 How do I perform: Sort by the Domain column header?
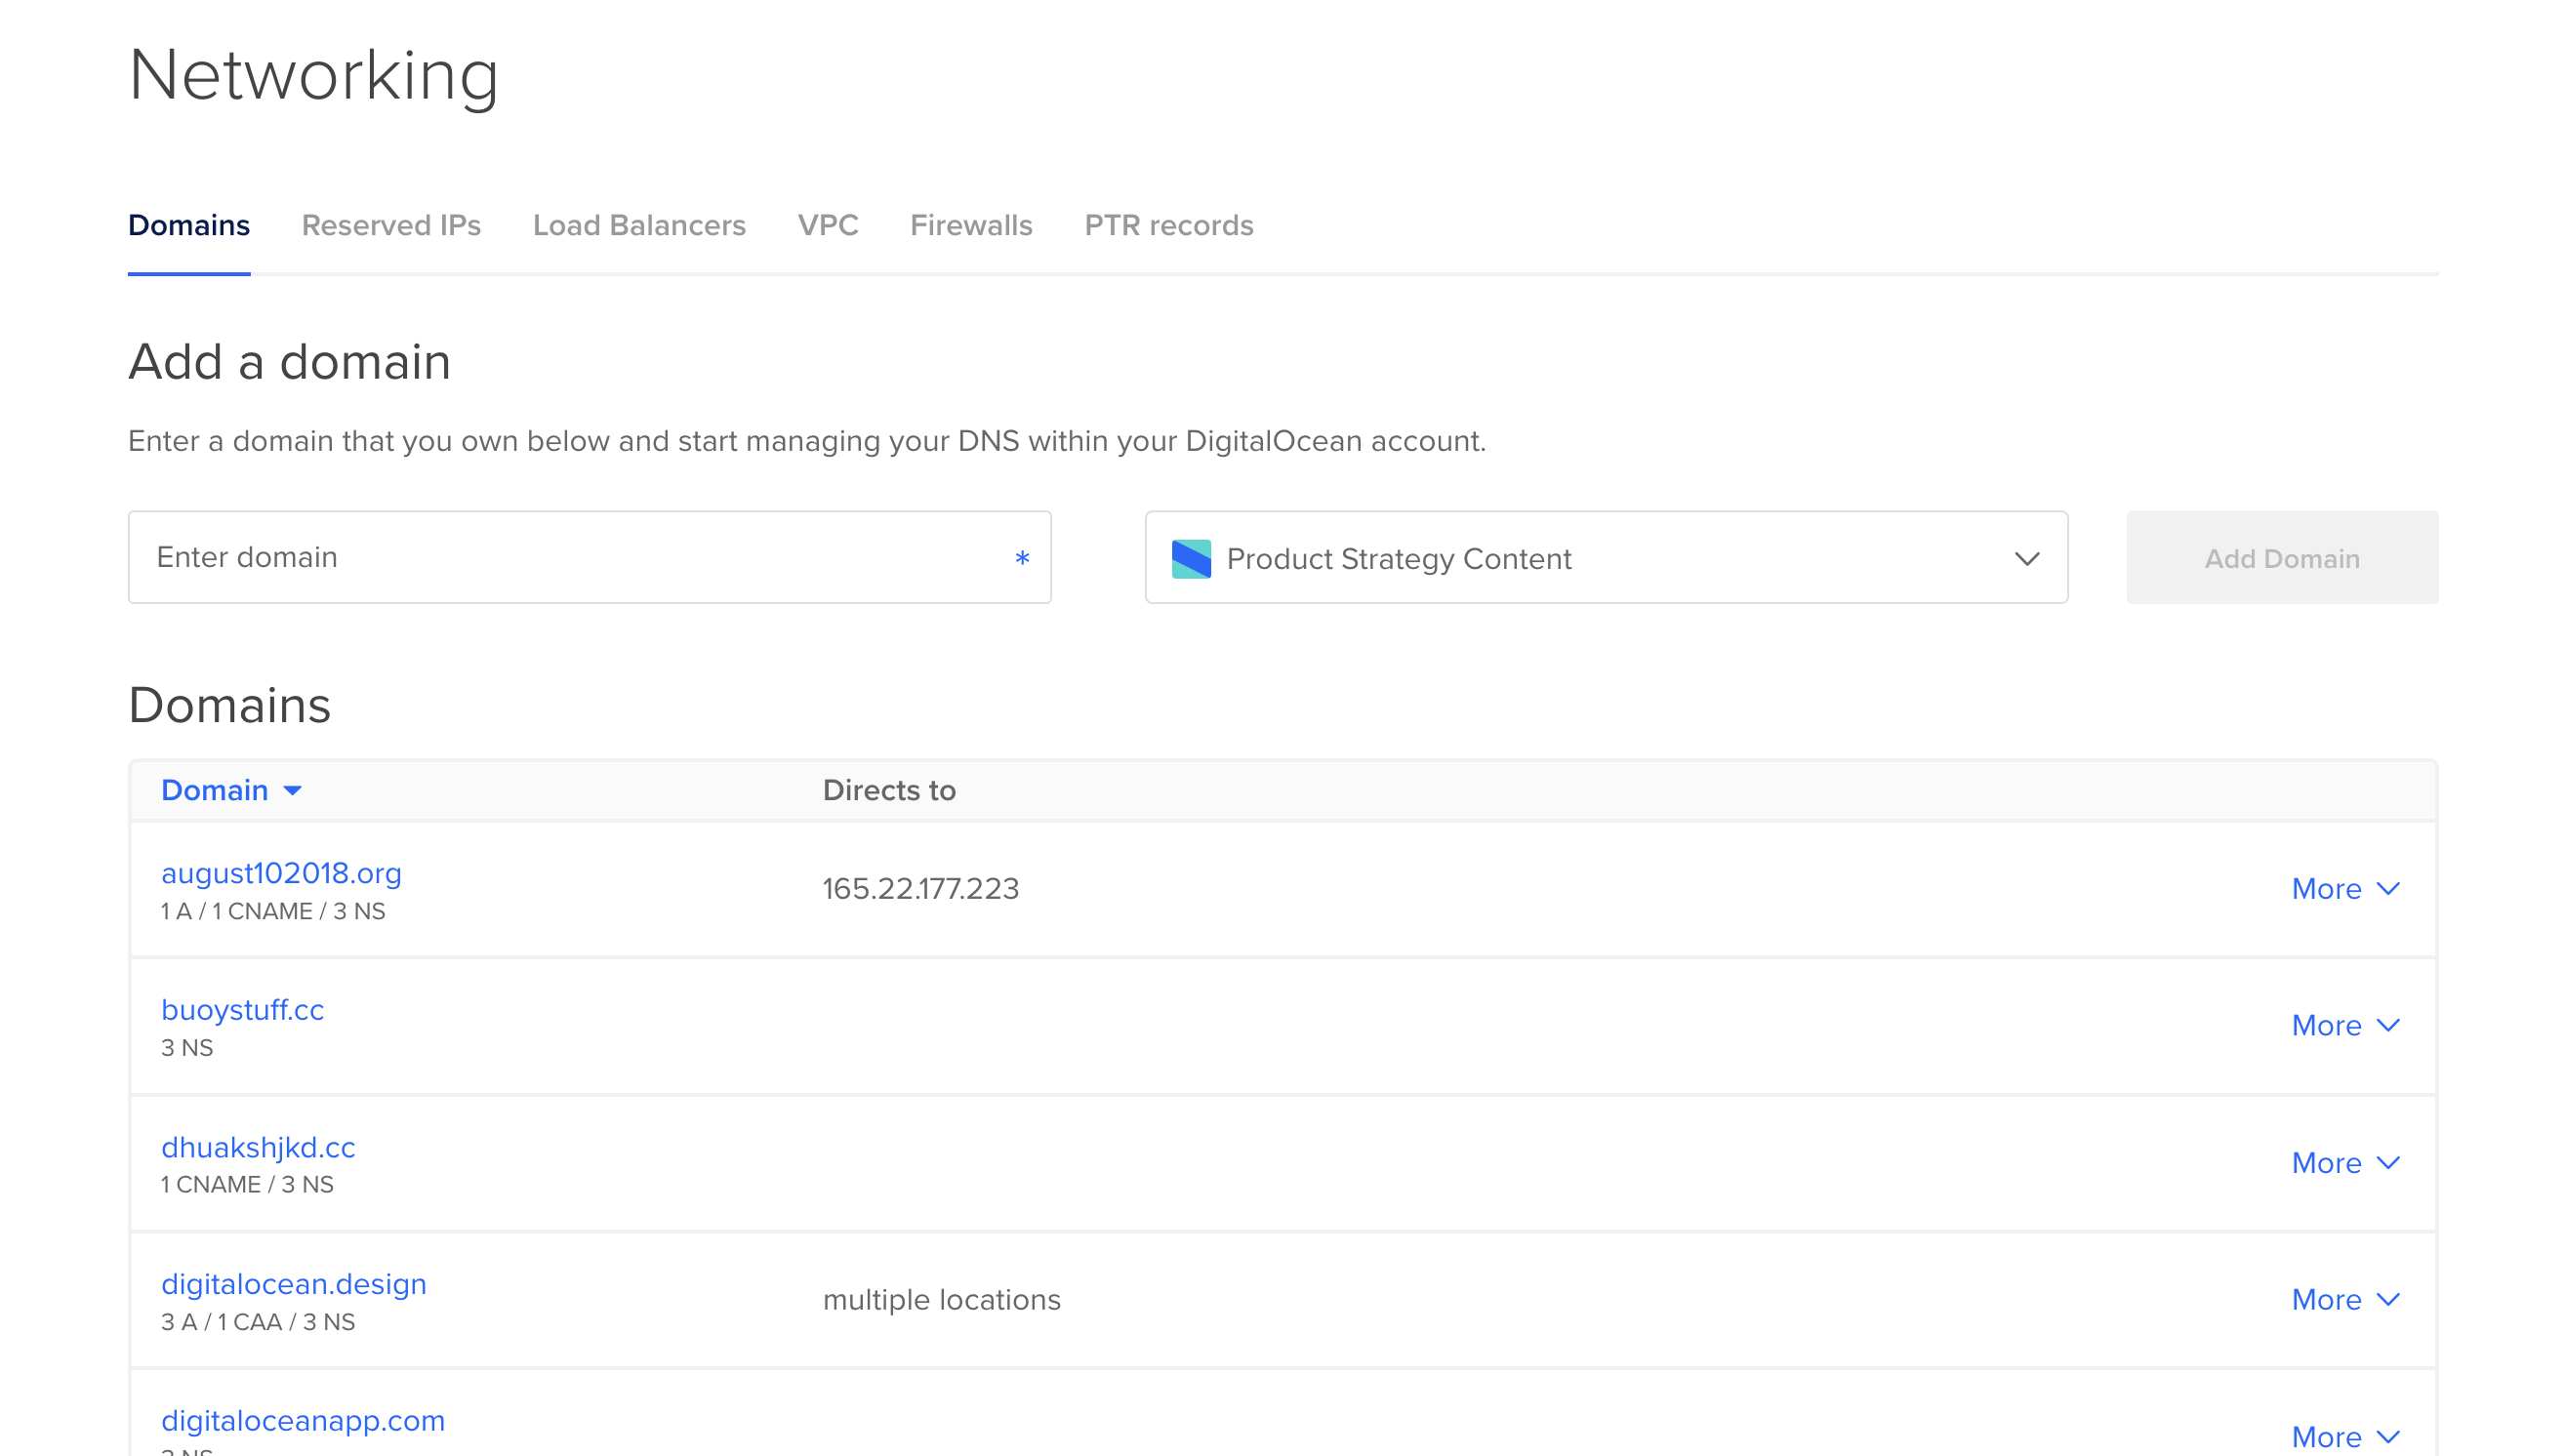tap(215, 790)
